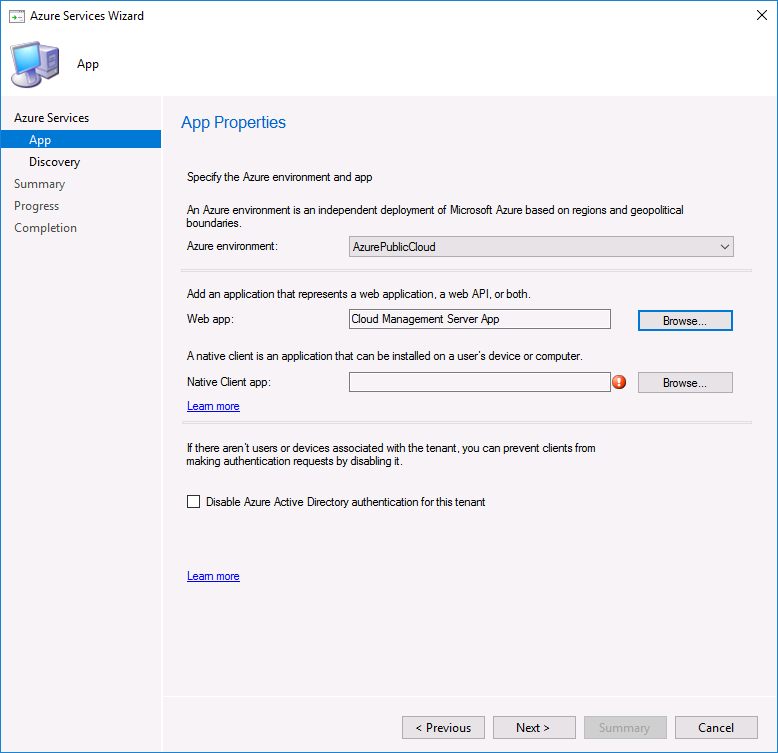Viewport: 778px width, 753px height.
Task: Click the App Properties heading
Action: point(233,123)
